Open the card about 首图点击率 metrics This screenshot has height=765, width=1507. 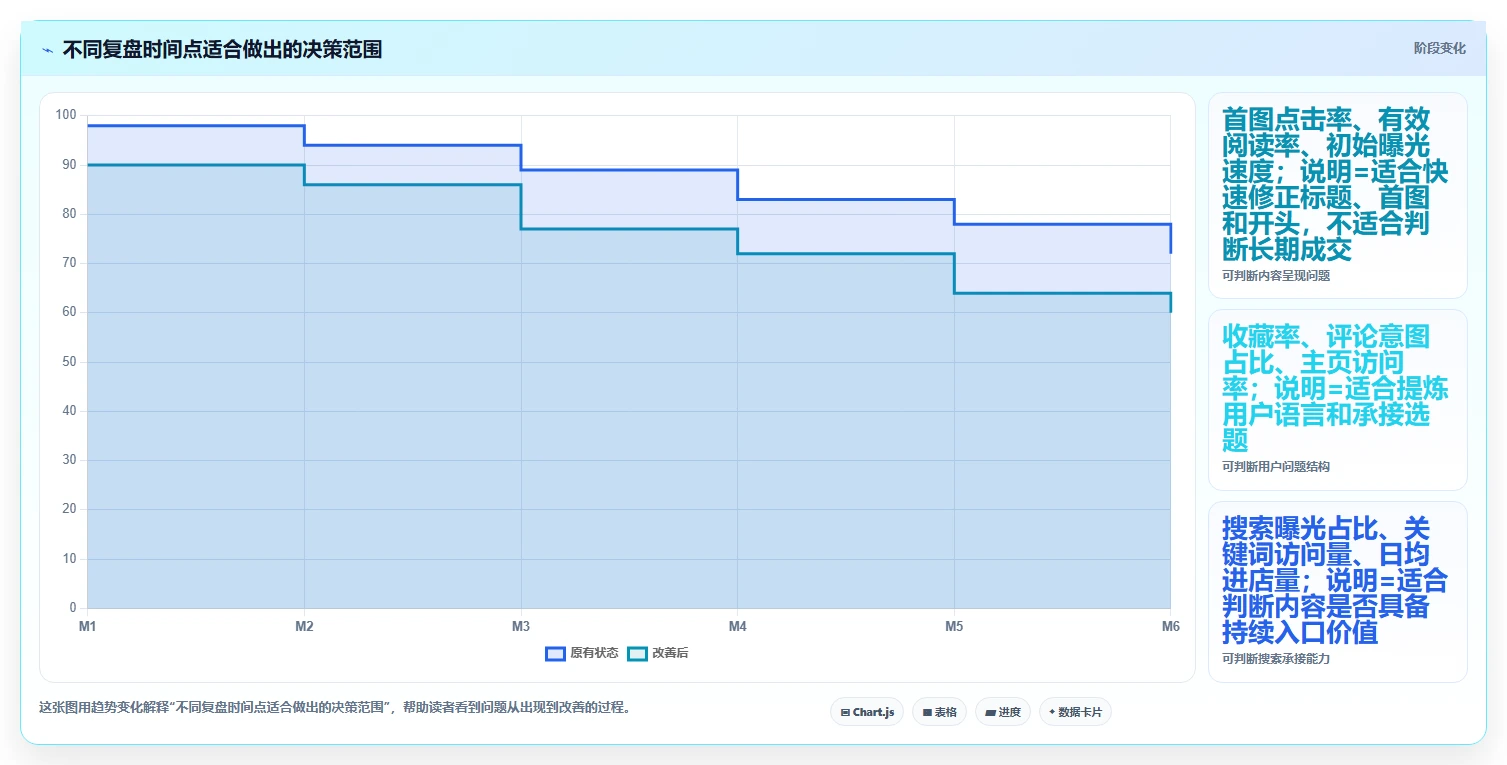point(1337,196)
